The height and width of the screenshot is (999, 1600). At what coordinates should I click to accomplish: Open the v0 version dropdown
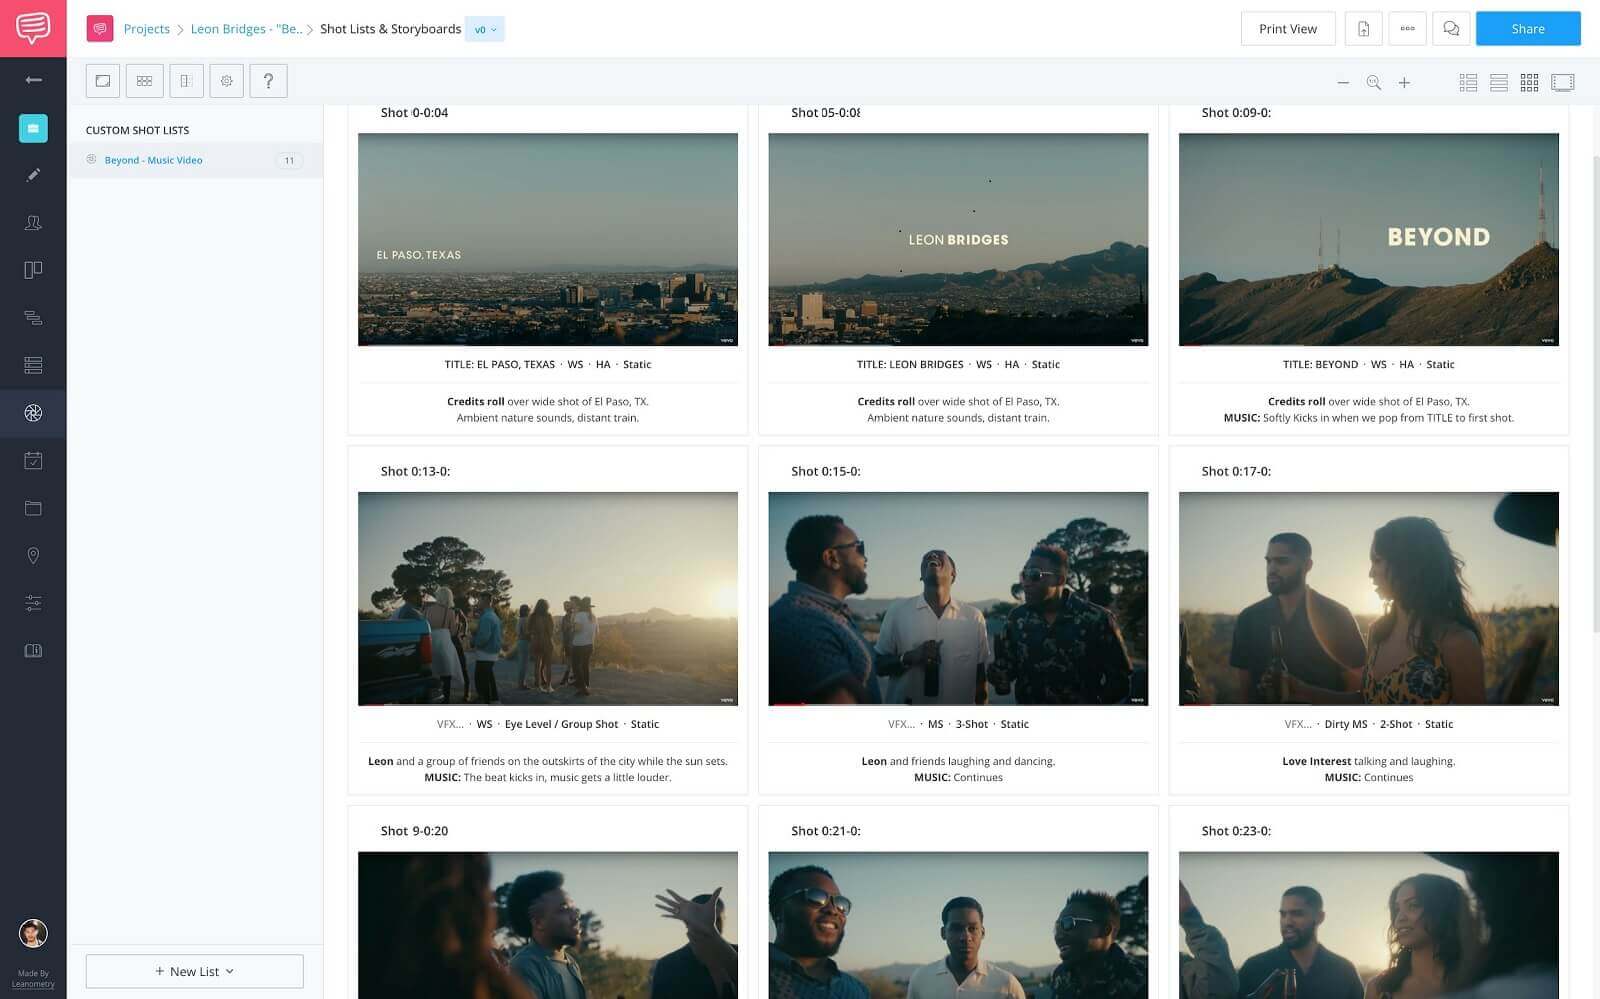pyautogui.click(x=484, y=29)
